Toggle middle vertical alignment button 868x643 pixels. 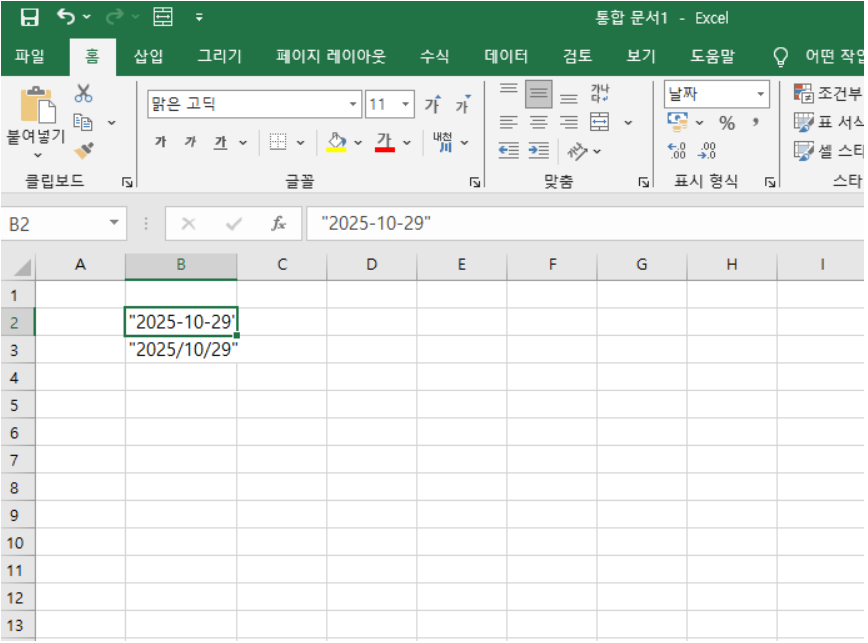pyautogui.click(x=539, y=96)
